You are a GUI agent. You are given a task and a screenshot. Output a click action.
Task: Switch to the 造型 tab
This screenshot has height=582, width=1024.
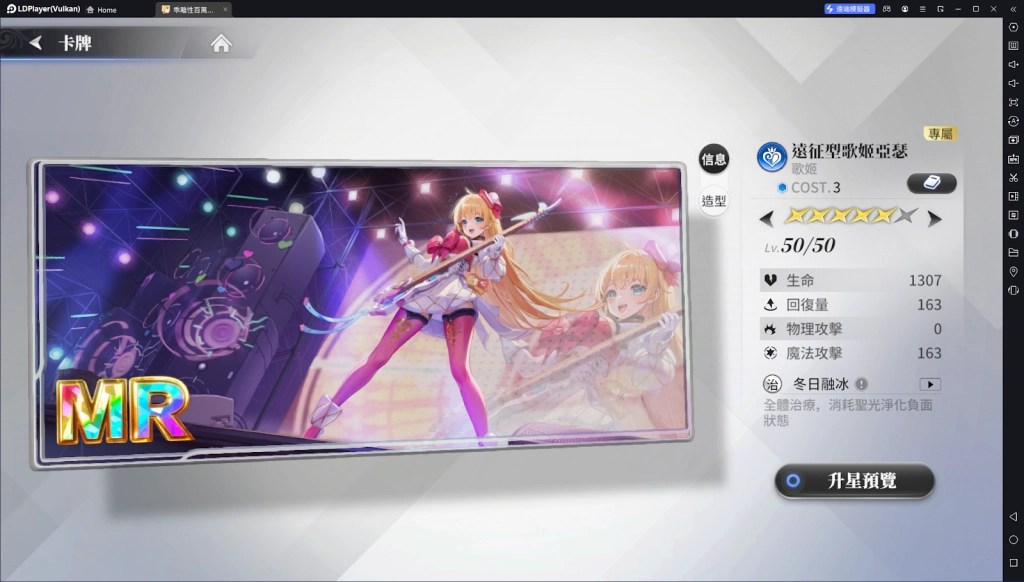[714, 200]
